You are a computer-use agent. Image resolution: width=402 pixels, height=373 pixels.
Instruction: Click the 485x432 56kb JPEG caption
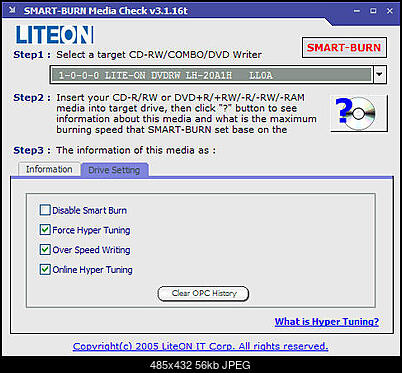[x=200, y=365]
